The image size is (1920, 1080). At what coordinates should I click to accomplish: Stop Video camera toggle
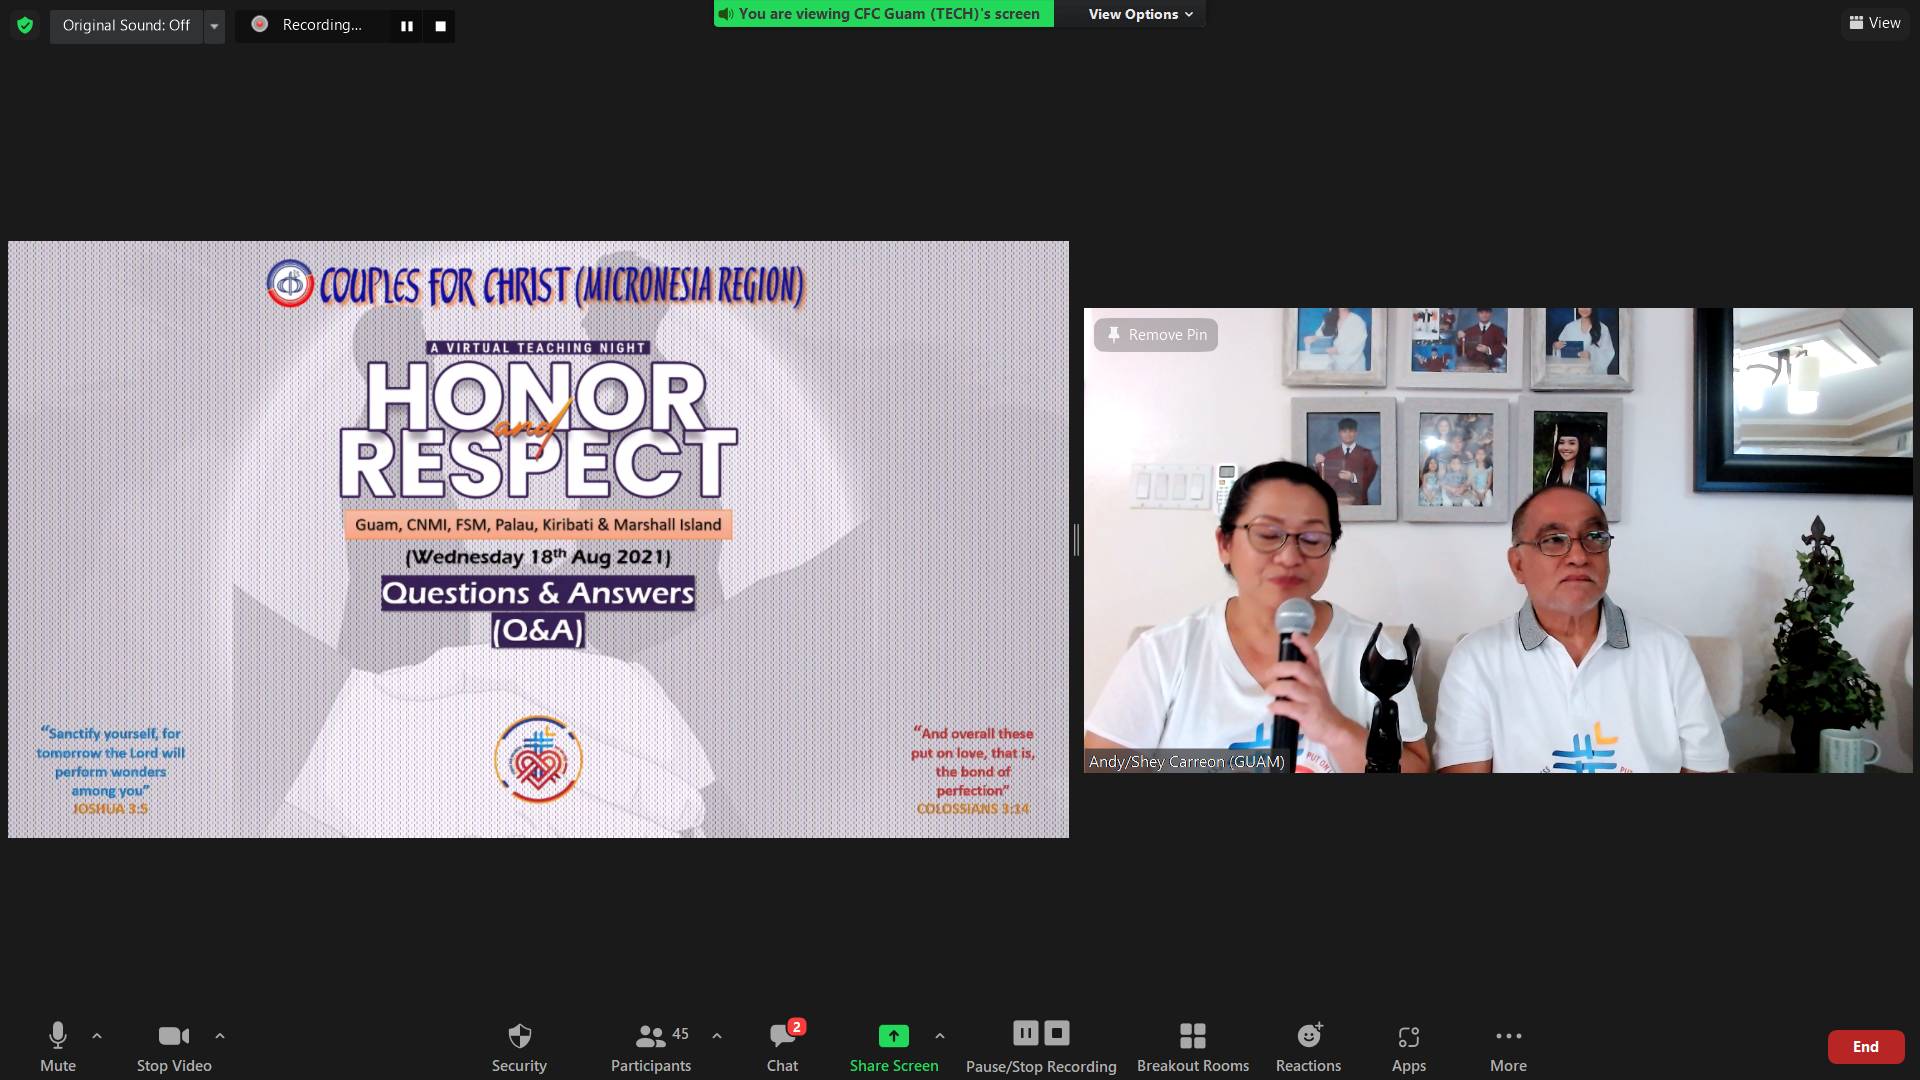point(174,1047)
